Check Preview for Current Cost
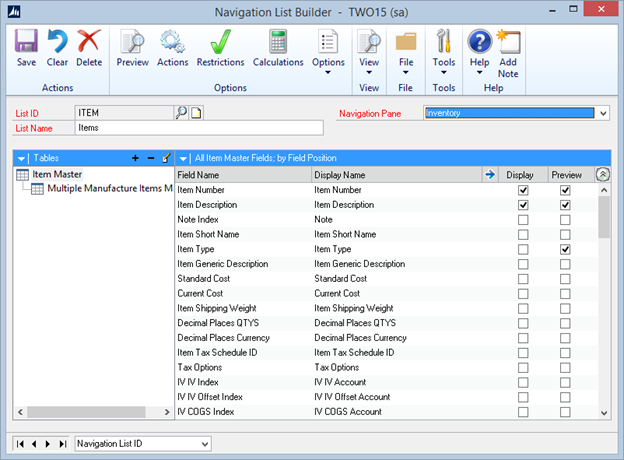The image size is (624, 460). [565, 294]
